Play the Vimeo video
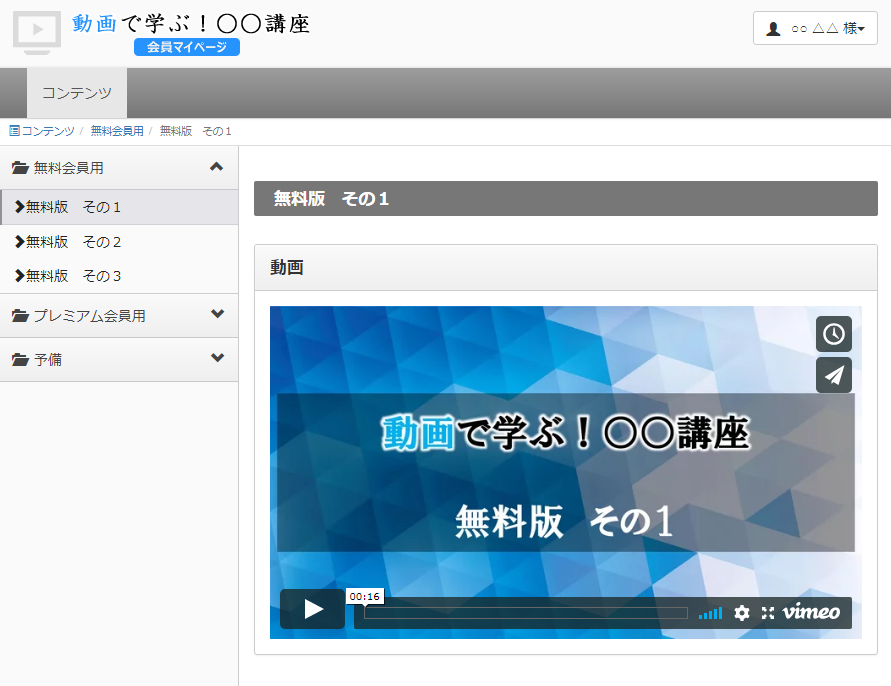The image size is (891, 686). (x=313, y=609)
